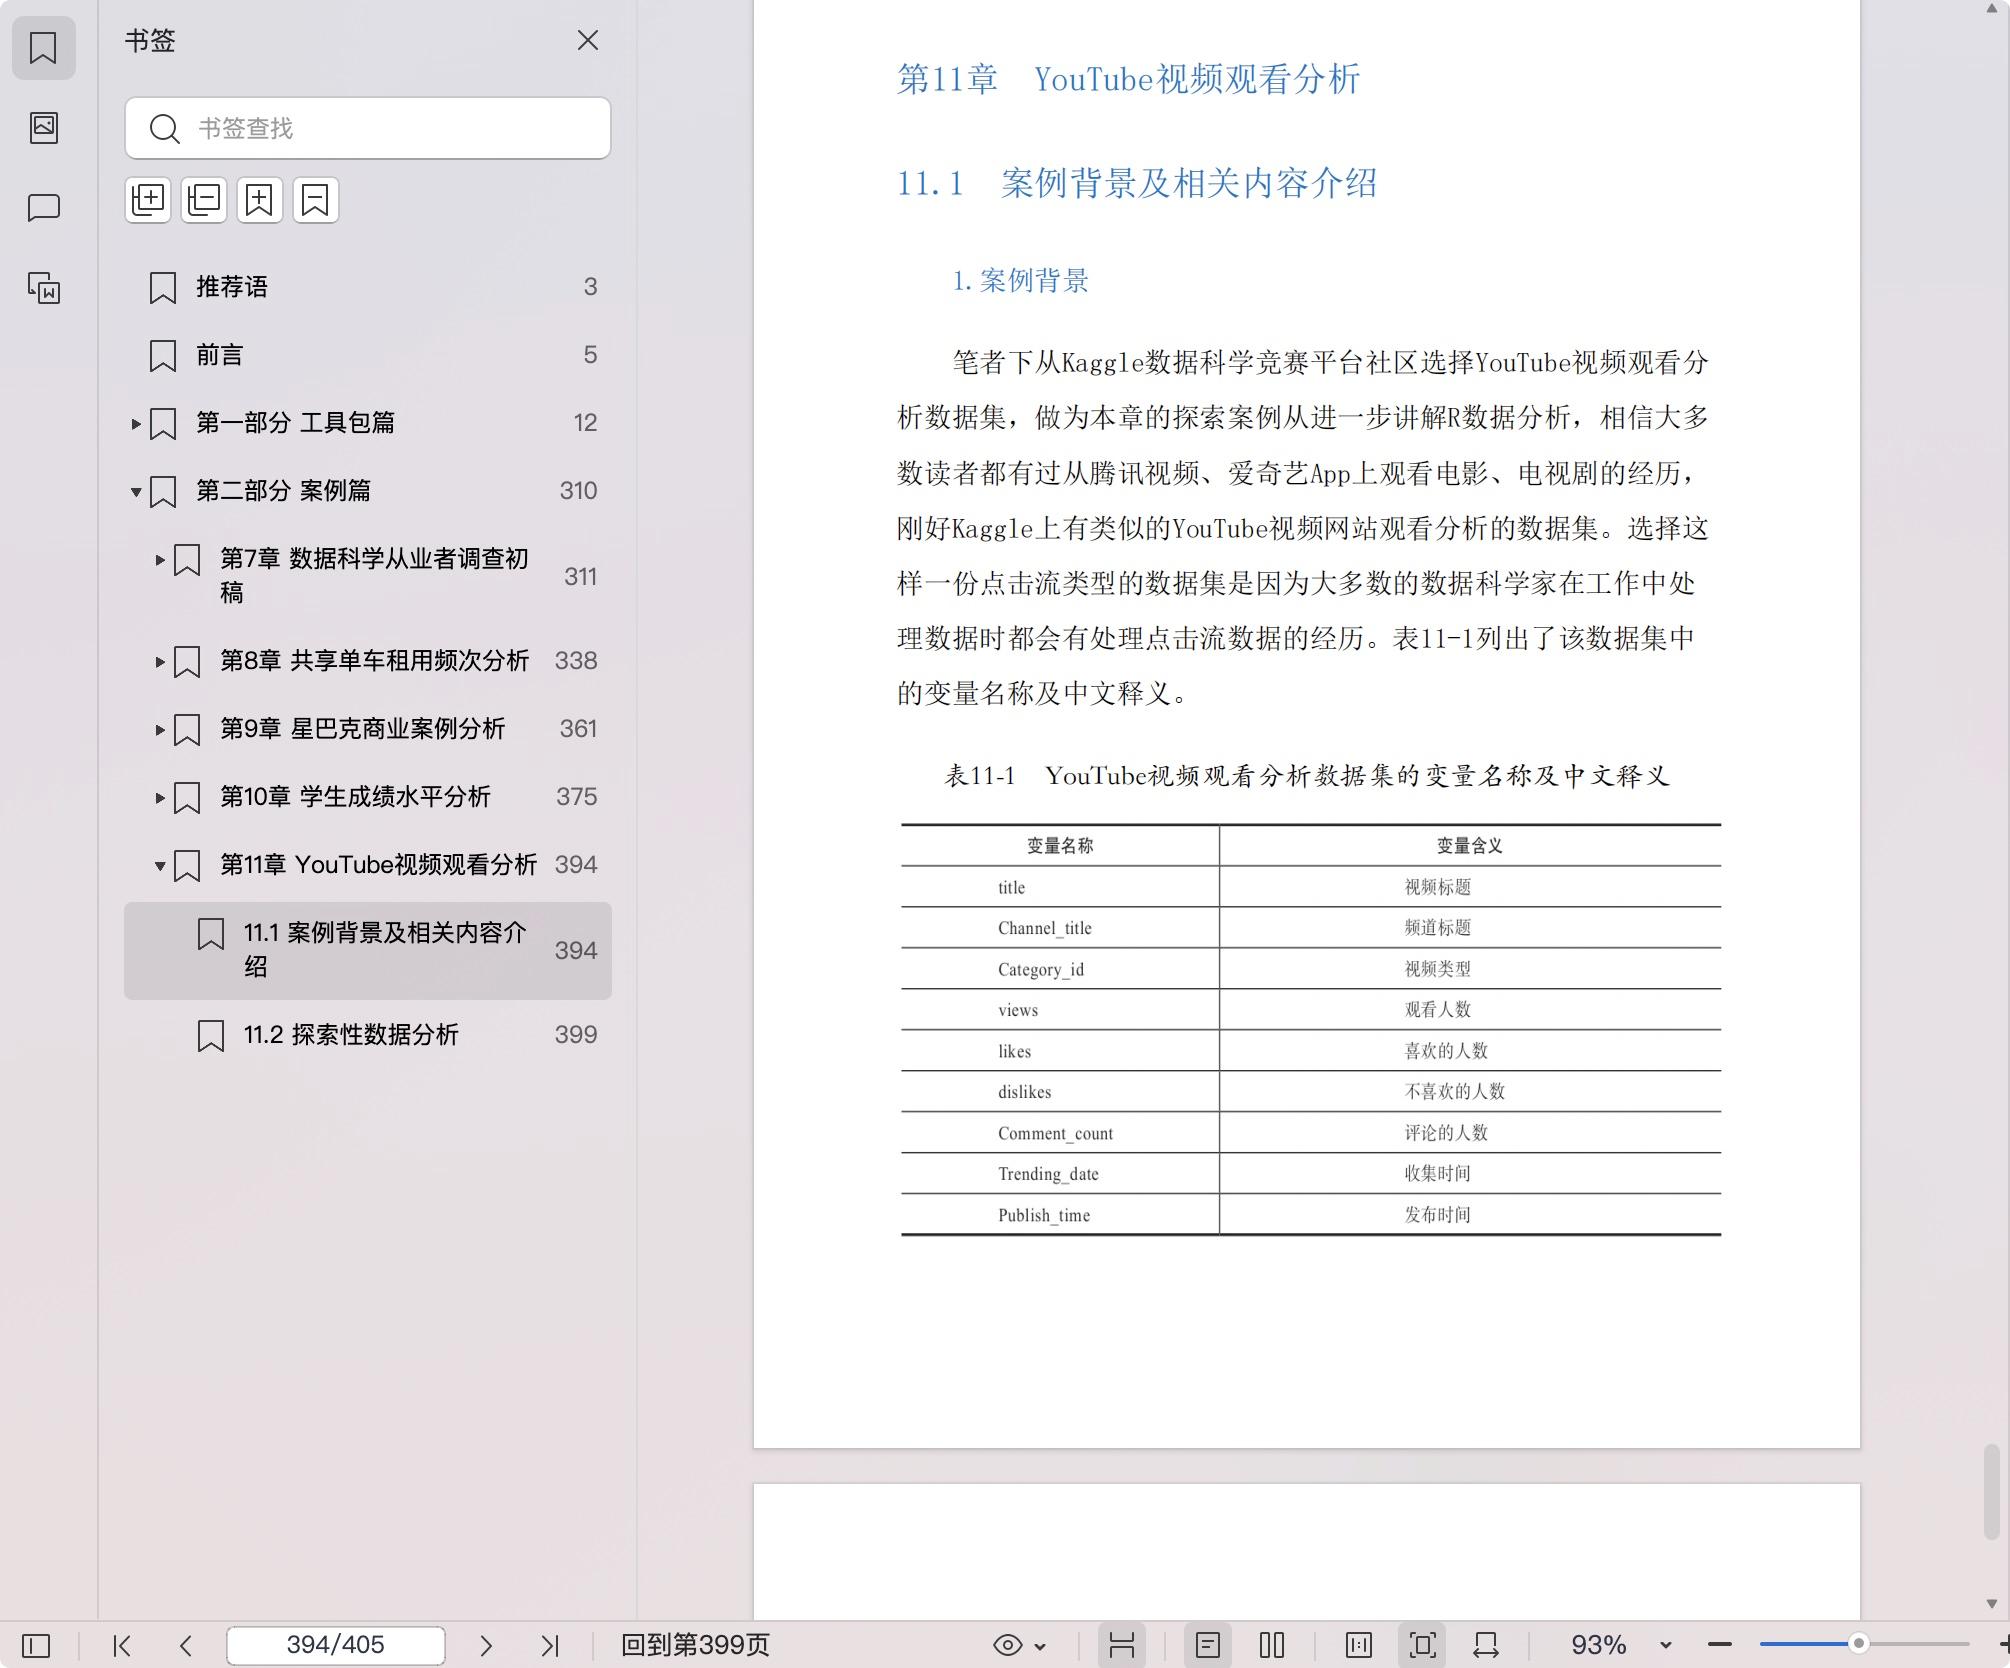2010x1668 pixels.
Task: Expand 第8章 共享单车租用频次分析
Action: [160, 661]
